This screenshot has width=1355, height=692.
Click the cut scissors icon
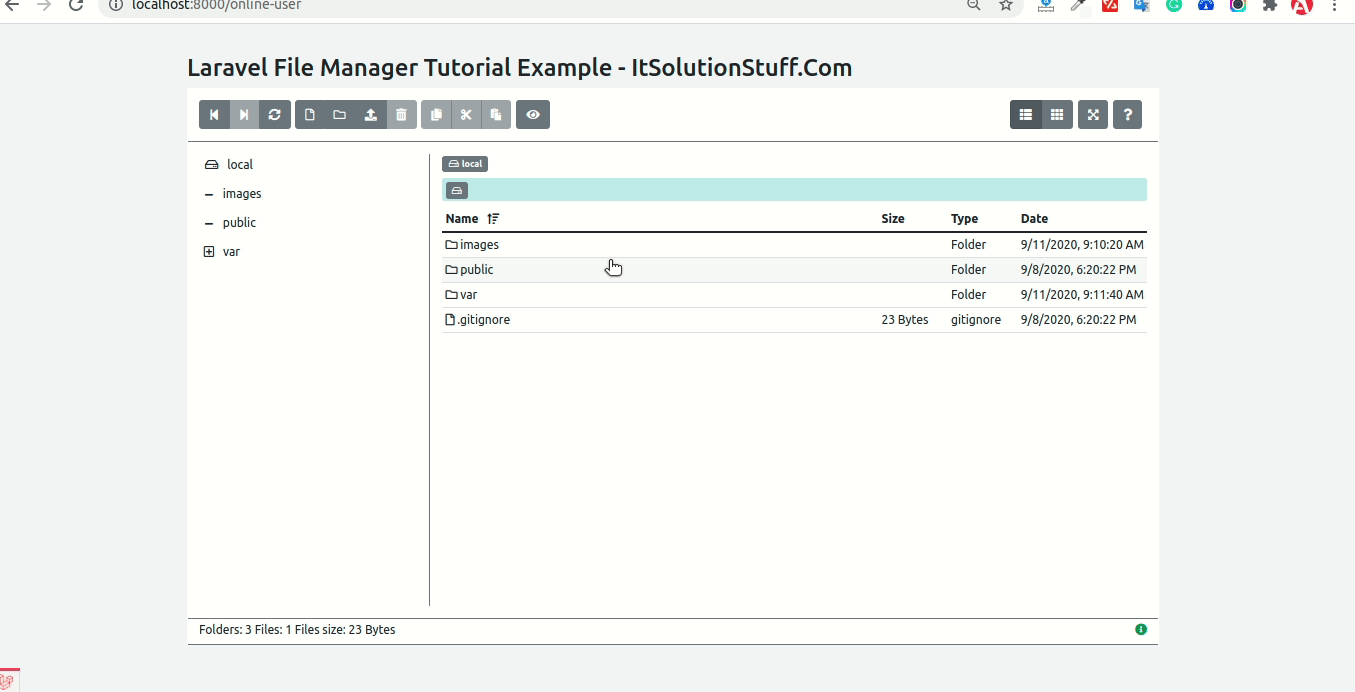pyautogui.click(x=466, y=115)
